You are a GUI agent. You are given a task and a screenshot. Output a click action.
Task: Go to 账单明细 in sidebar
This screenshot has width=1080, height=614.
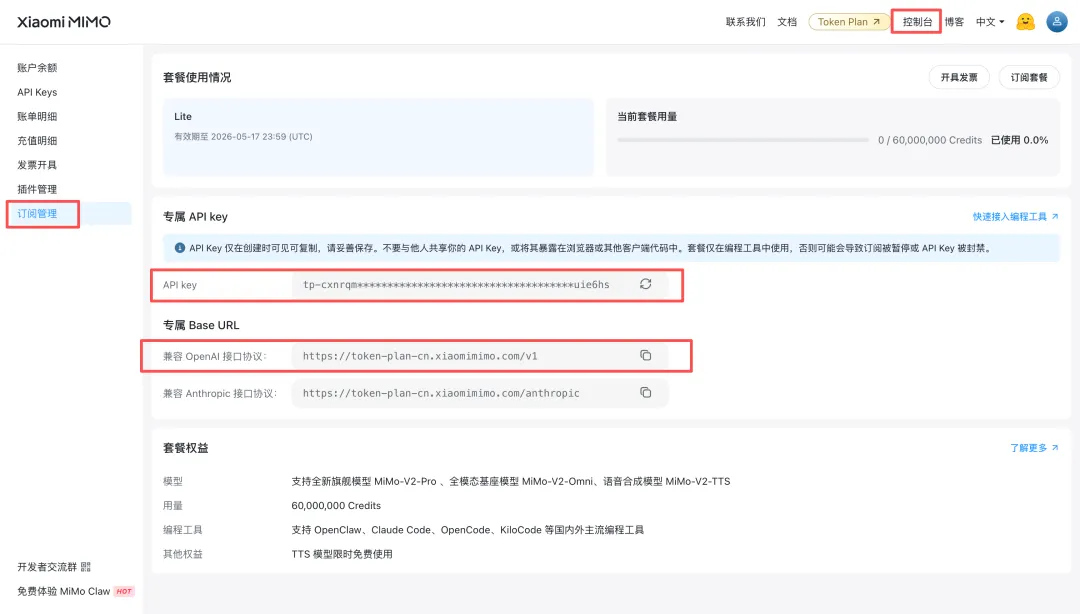coord(37,116)
